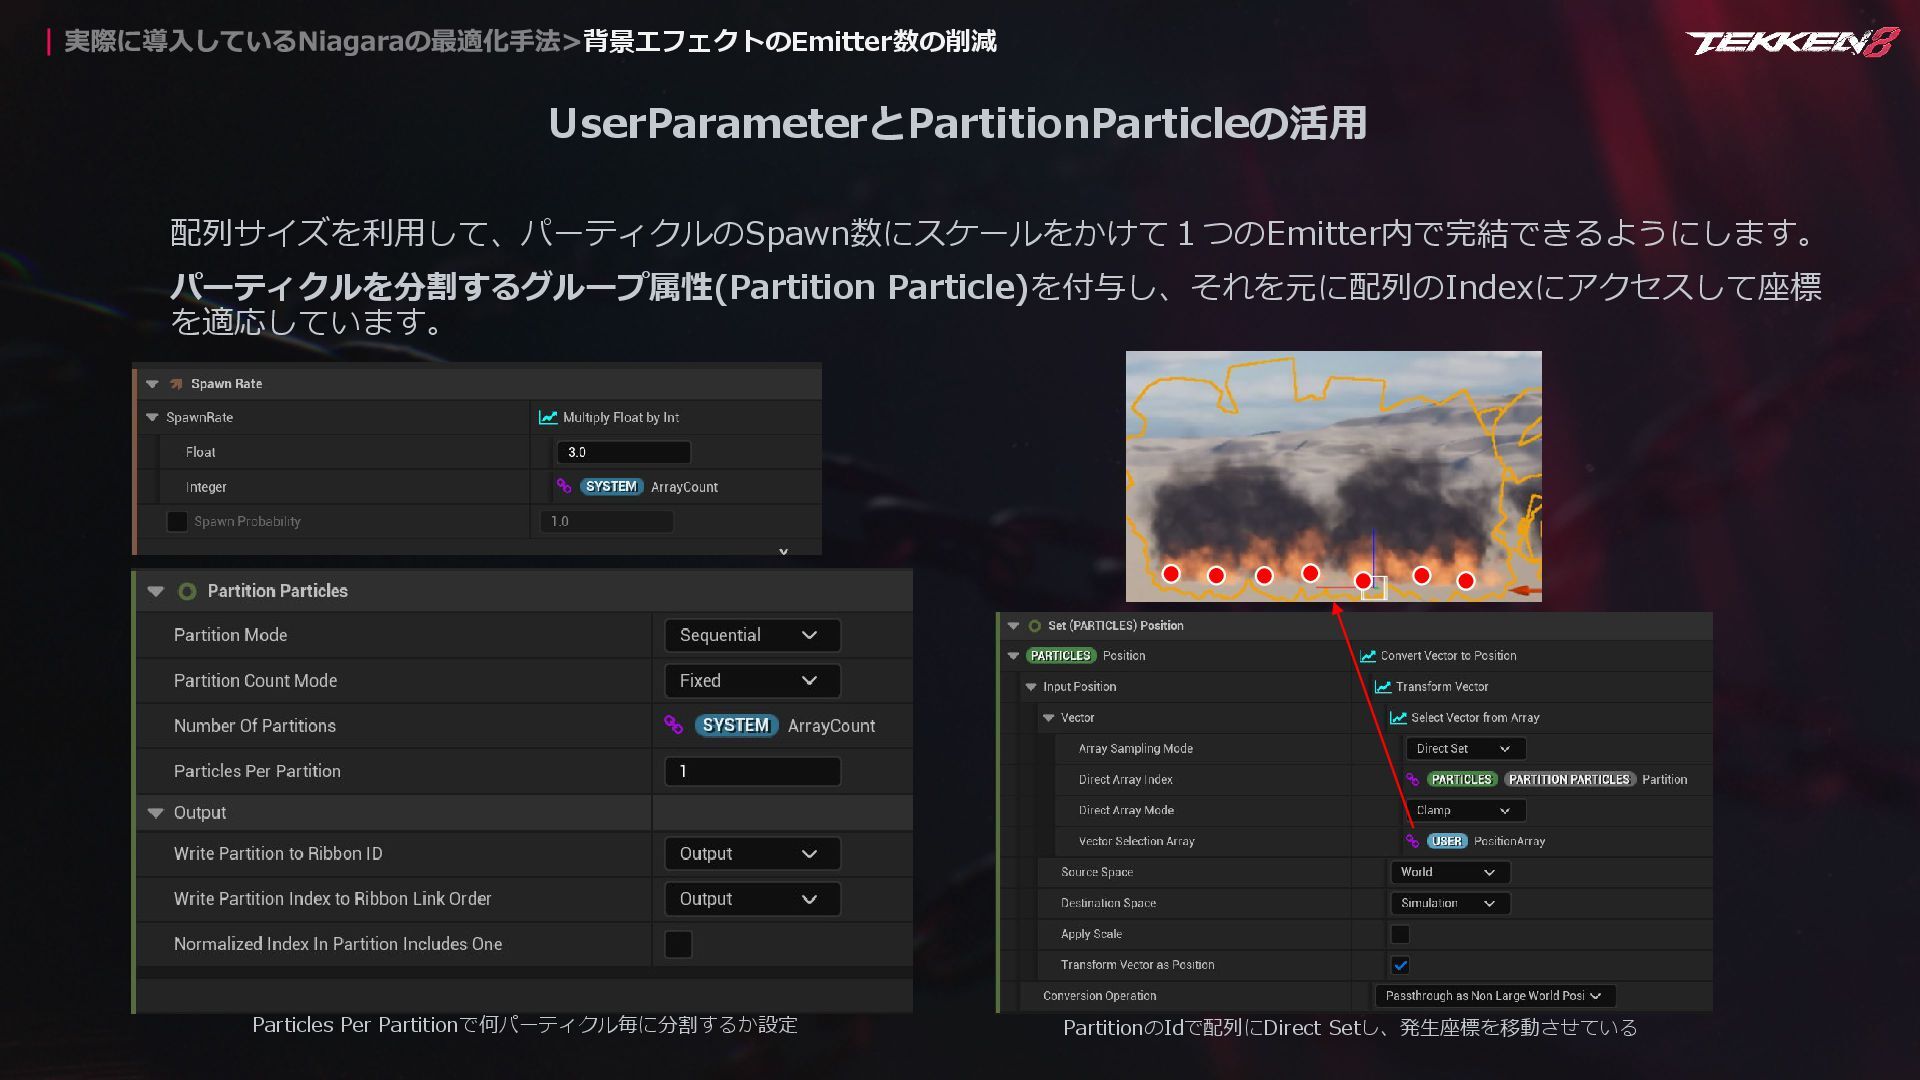1920x1080 pixels.
Task: Click the Particles Per Partition value field
Action: click(752, 771)
